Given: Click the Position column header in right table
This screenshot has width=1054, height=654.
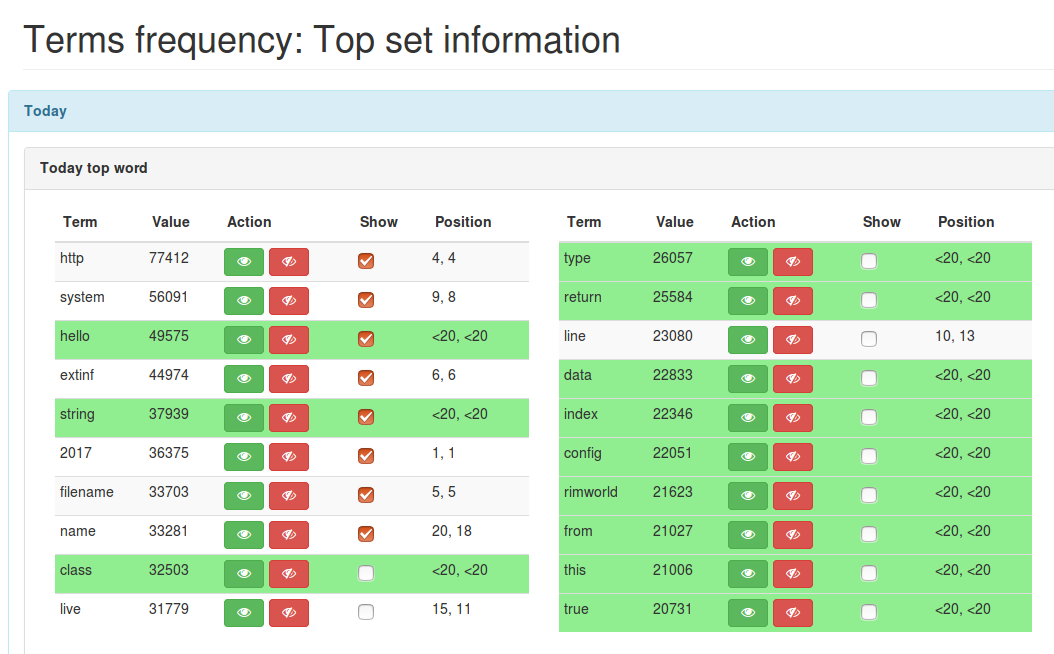Looking at the screenshot, I should (966, 222).
